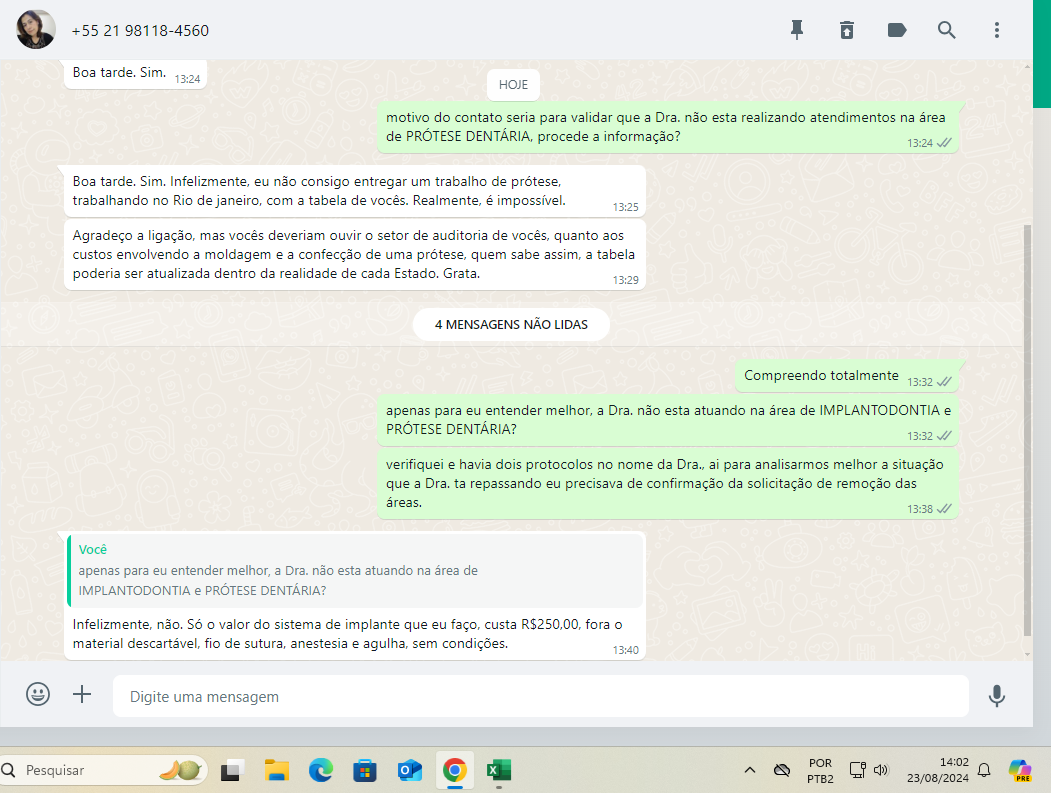The height and width of the screenshot is (793, 1051).
Task: Click the chat vertical scrollbar
Action: [x=1028, y=429]
